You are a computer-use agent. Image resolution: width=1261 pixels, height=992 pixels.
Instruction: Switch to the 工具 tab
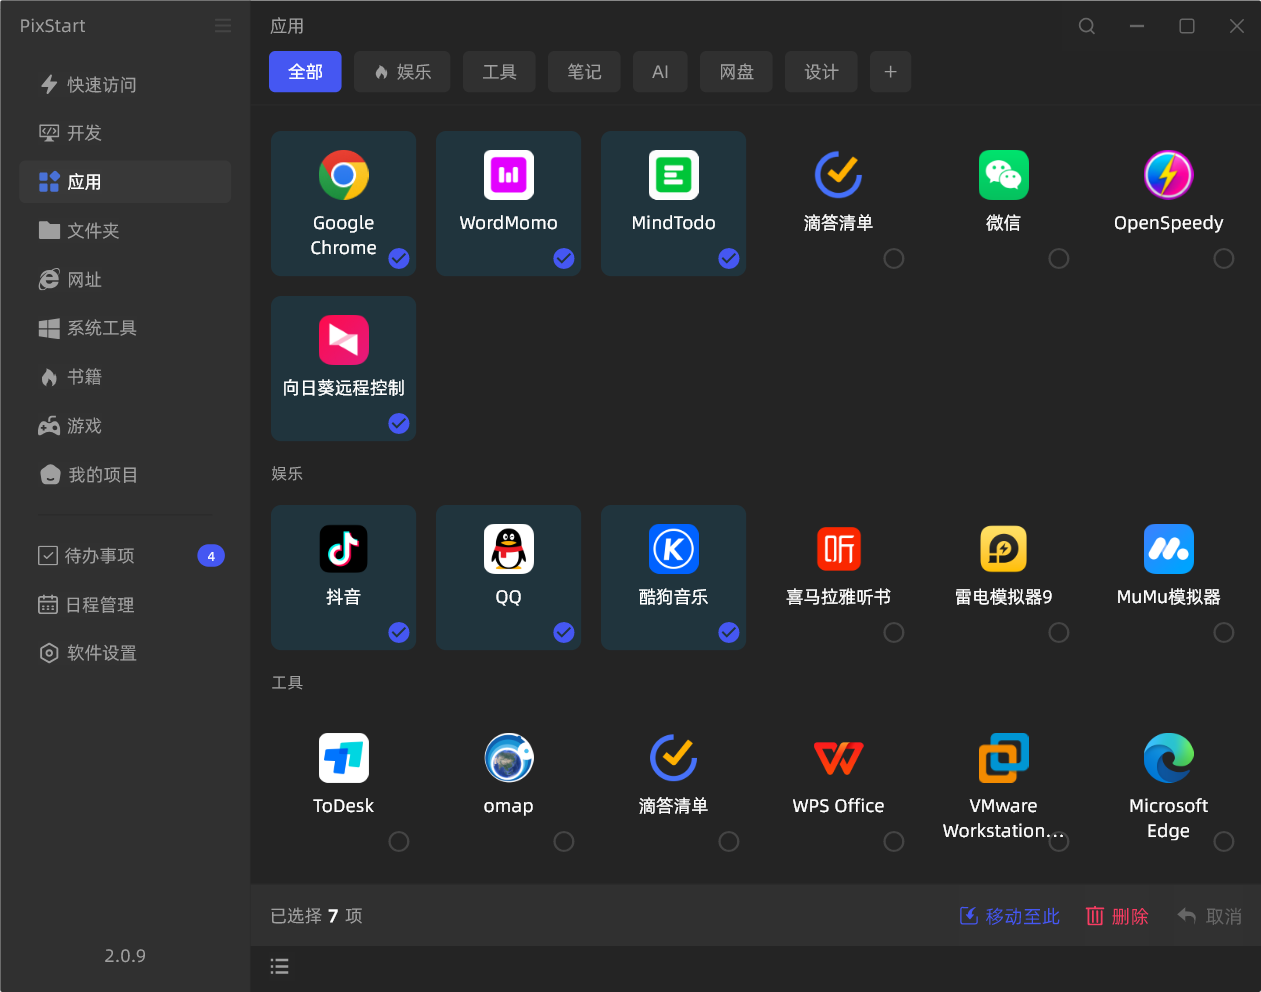pos(499,72)
